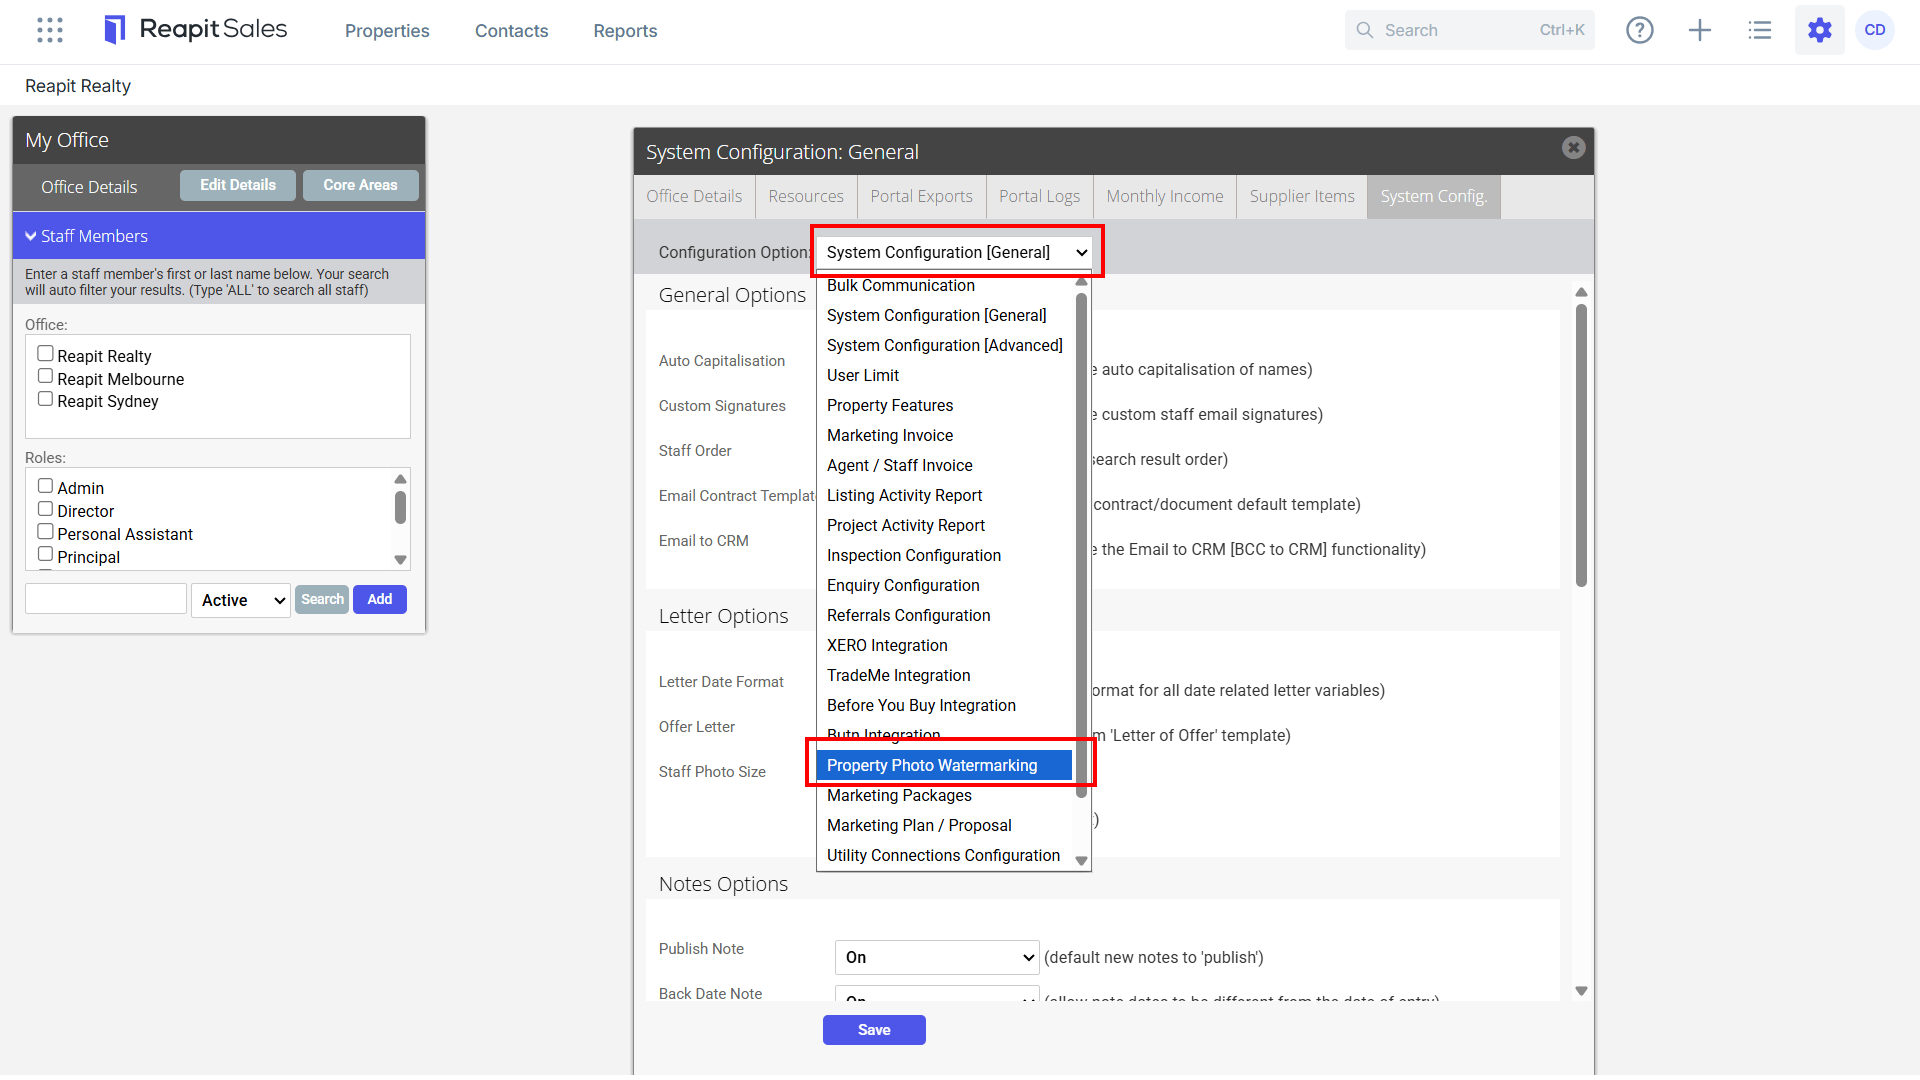The image size is (1920, 1080).
Task: Expand the Publish Note dropdown
Action: 937,957
